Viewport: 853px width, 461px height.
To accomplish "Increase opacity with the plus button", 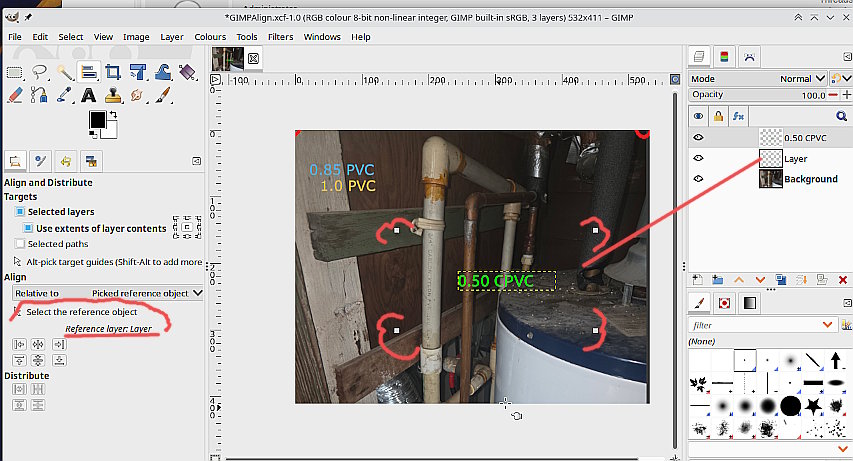I will [846, 95].
